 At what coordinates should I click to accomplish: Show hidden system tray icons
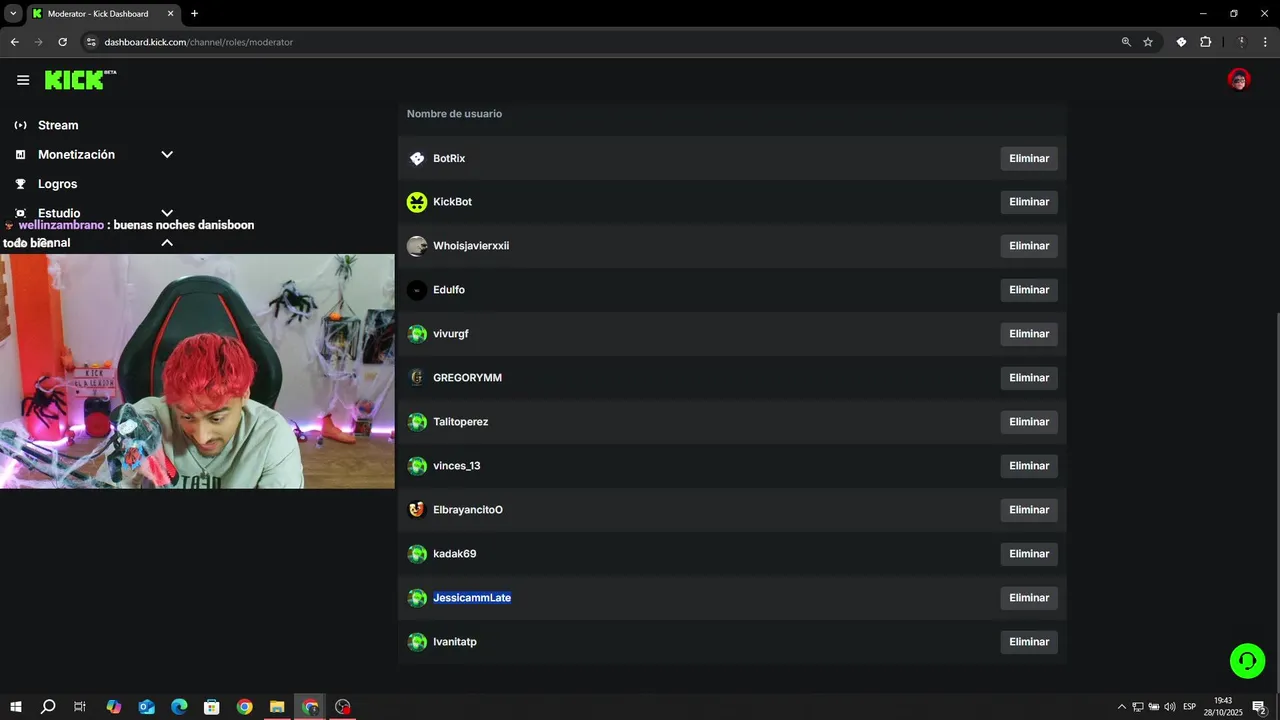[1121, 707]
